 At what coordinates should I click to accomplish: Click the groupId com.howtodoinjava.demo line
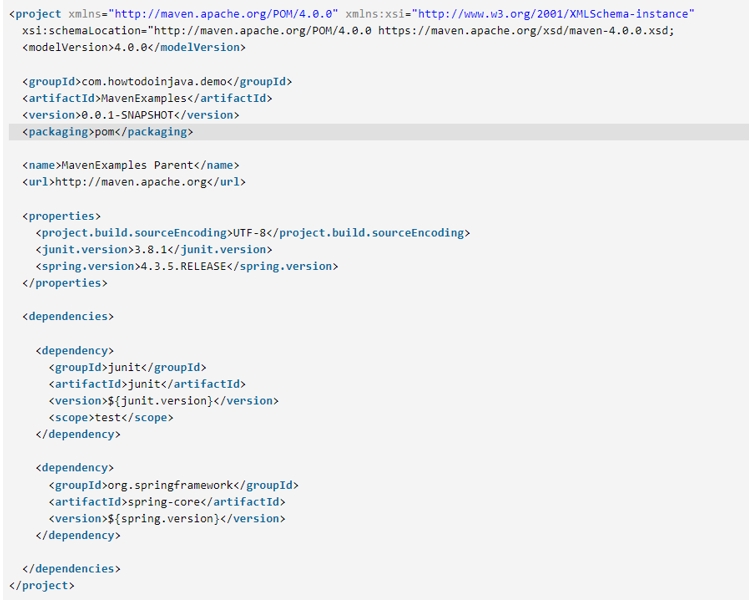[x=157, y=82]
